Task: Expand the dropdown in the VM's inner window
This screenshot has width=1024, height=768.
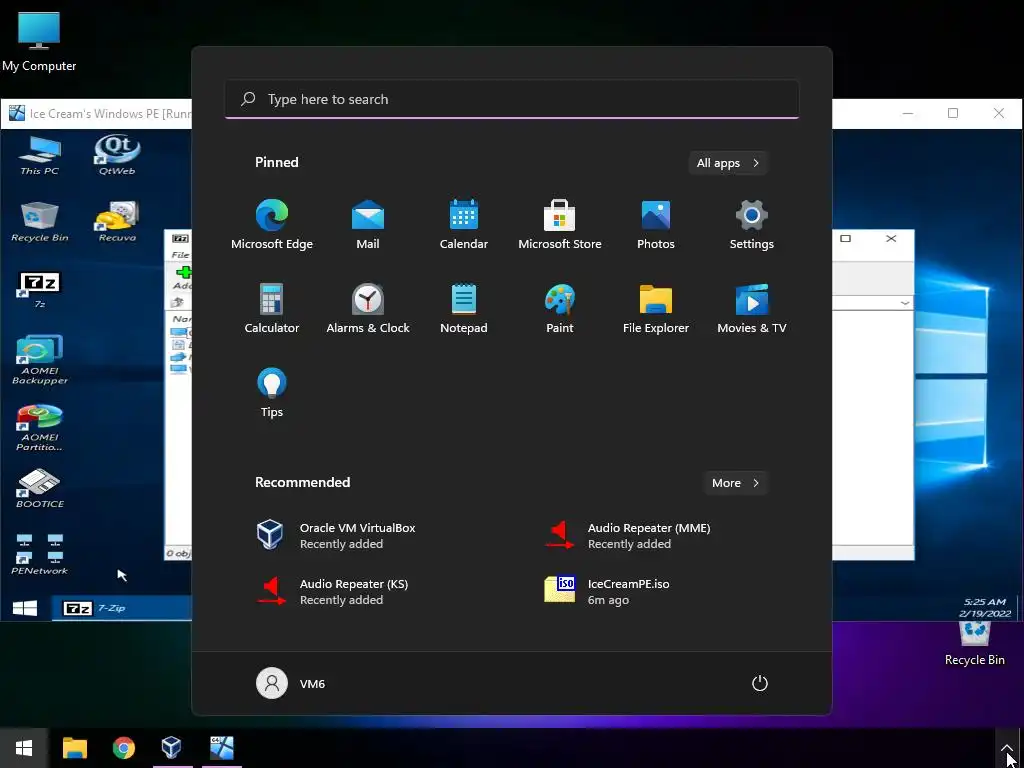Action: tap(905, 303)
